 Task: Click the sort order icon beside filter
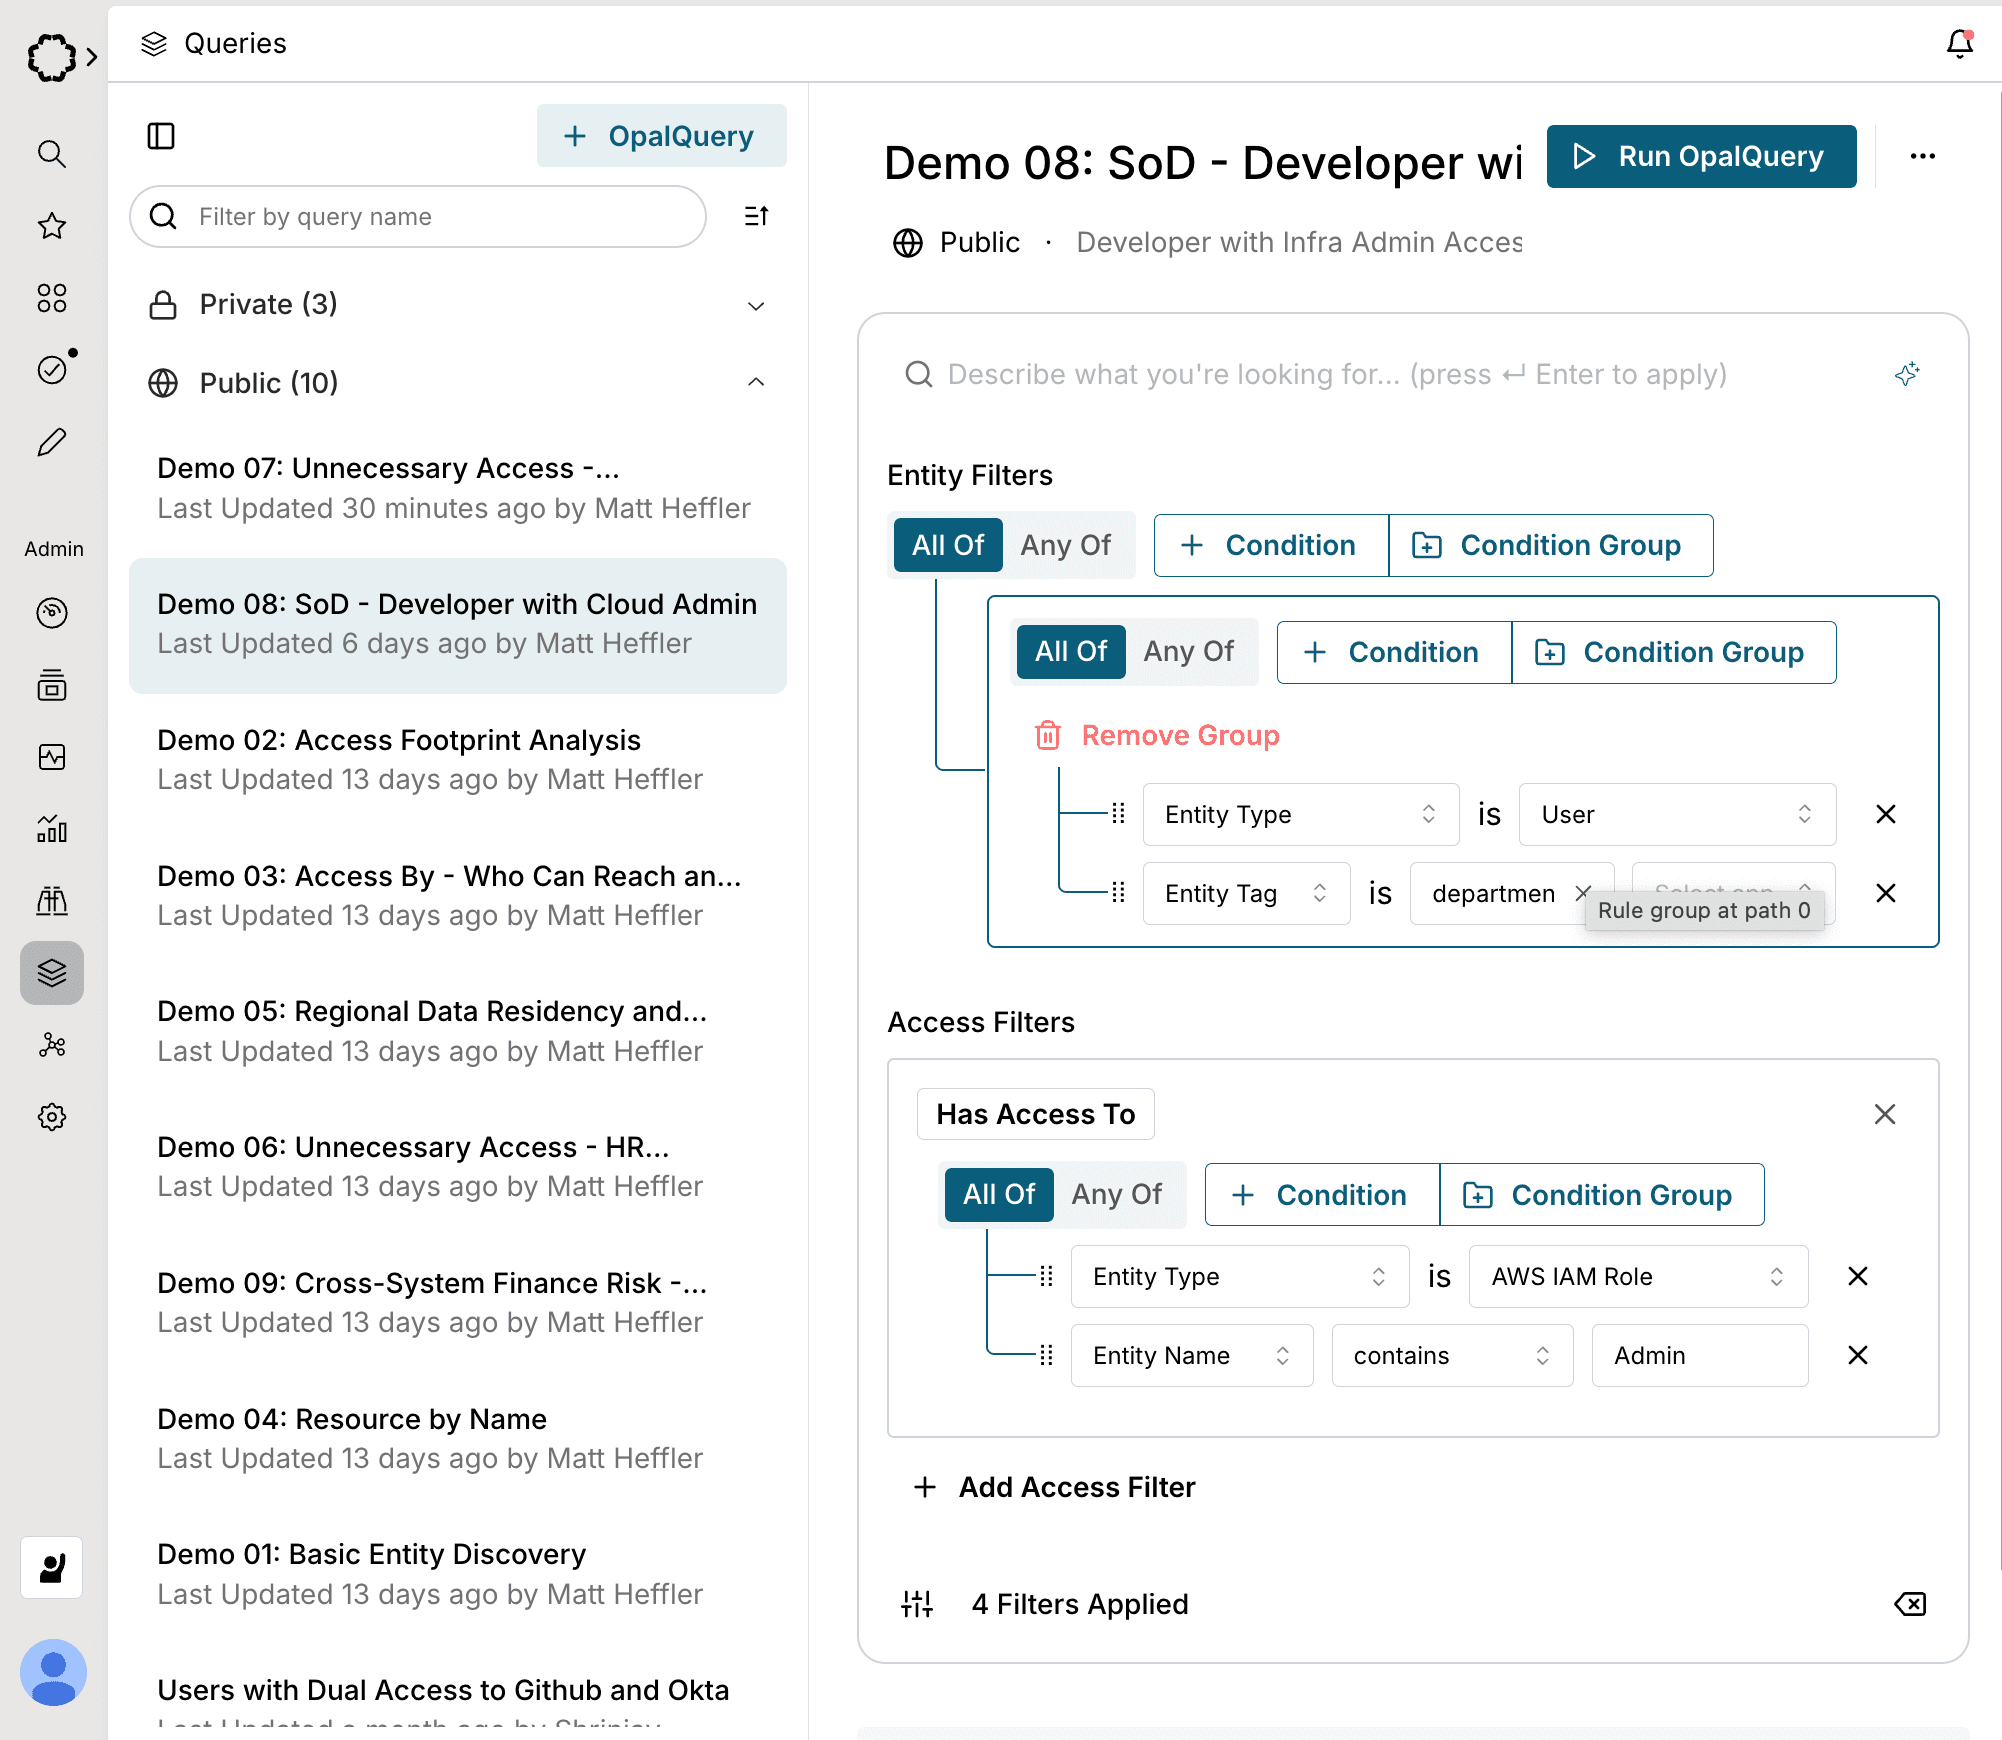click(x=756, y=216)
